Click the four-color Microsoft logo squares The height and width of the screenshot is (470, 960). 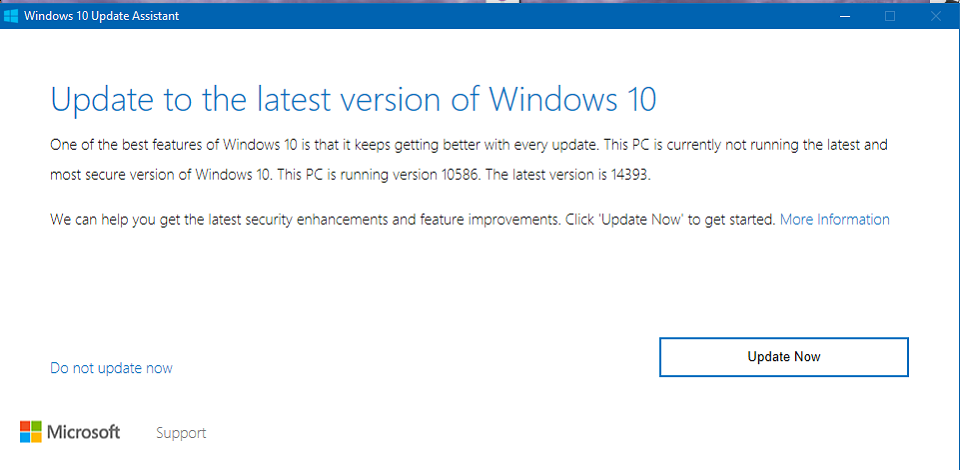[31, 432]
